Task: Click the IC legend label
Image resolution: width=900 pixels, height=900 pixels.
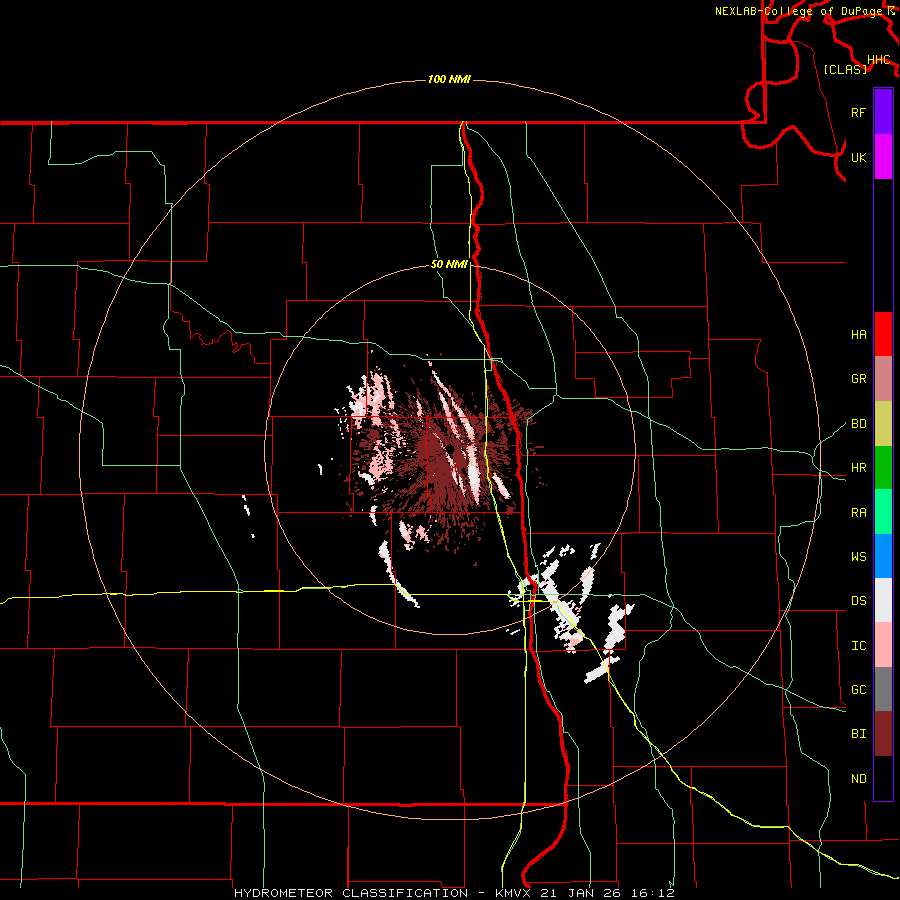Action: tap(859, 646)
